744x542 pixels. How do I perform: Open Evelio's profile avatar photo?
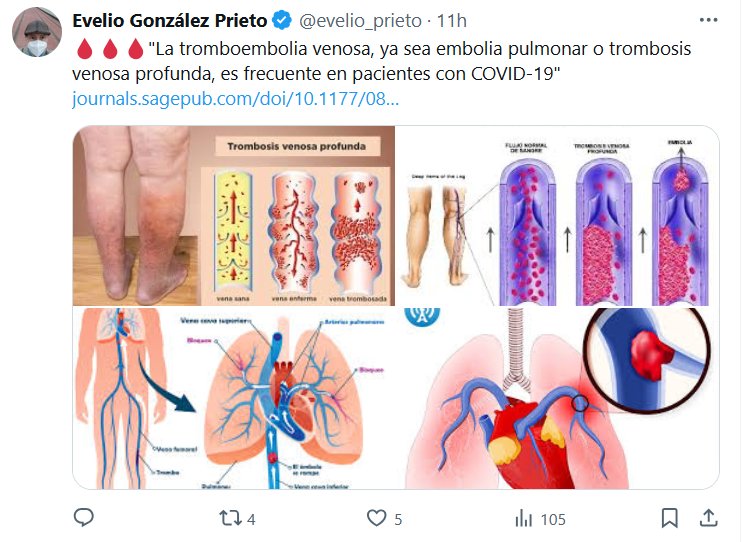point(36,38)
